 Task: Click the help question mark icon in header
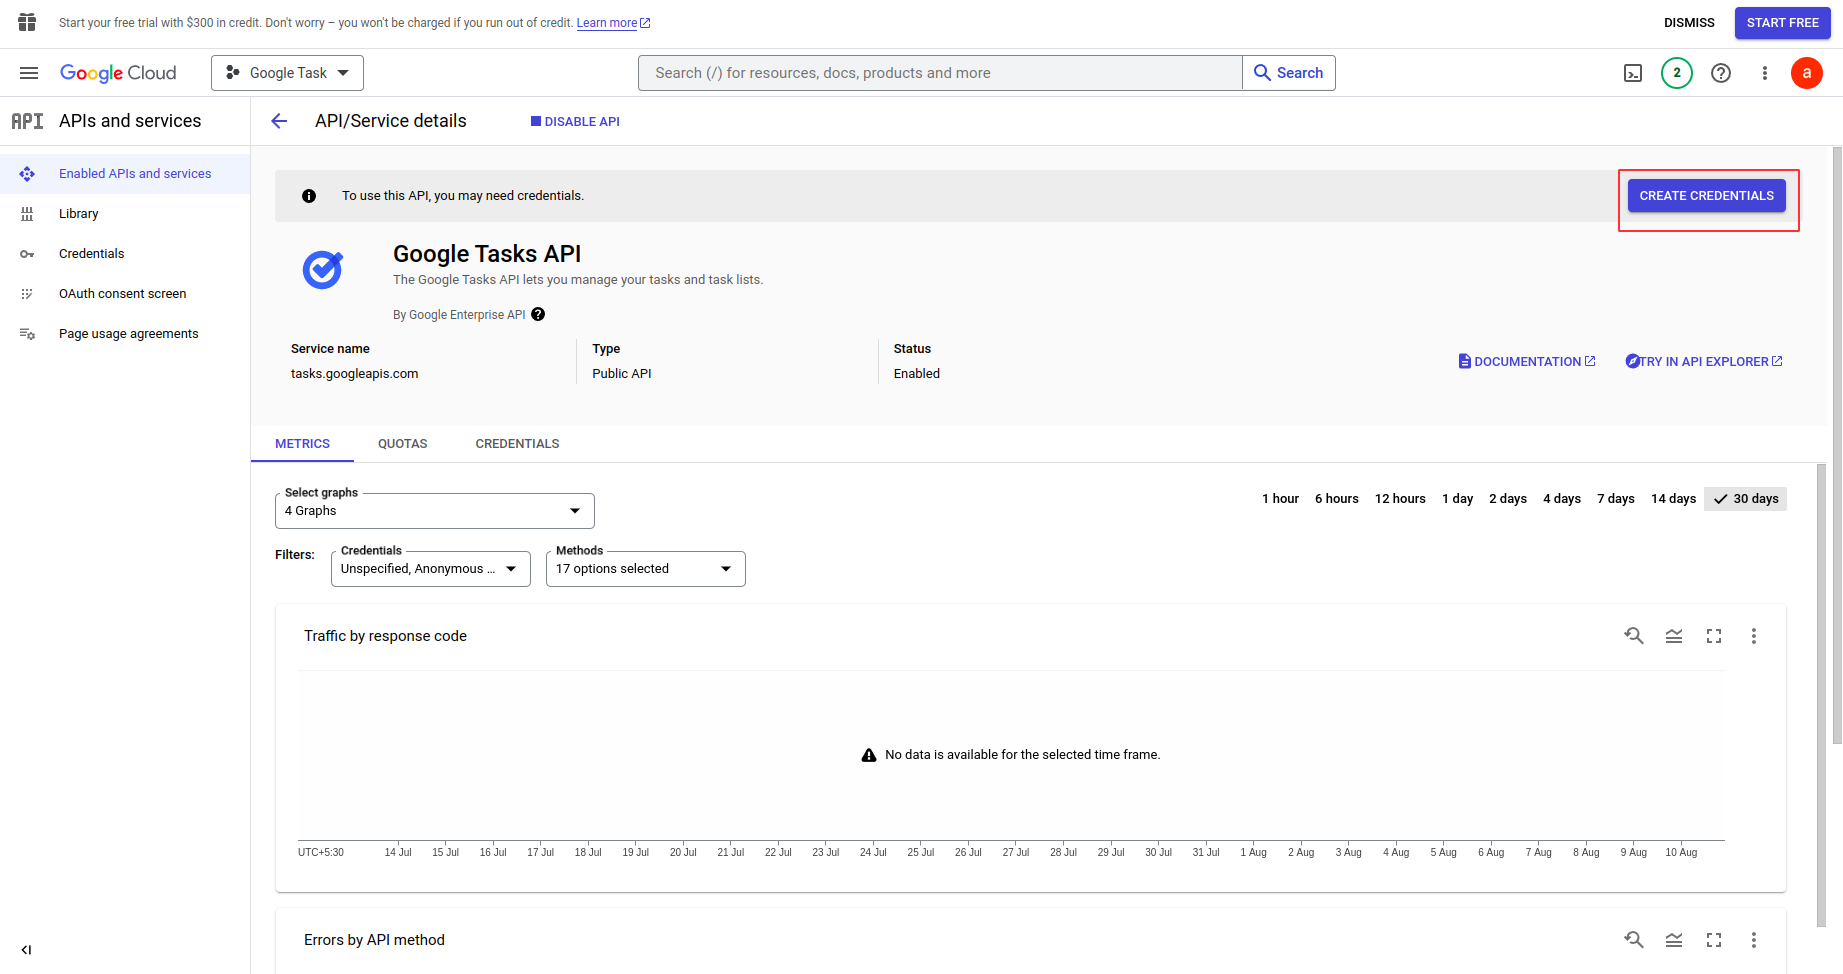tap(1720, 73)
